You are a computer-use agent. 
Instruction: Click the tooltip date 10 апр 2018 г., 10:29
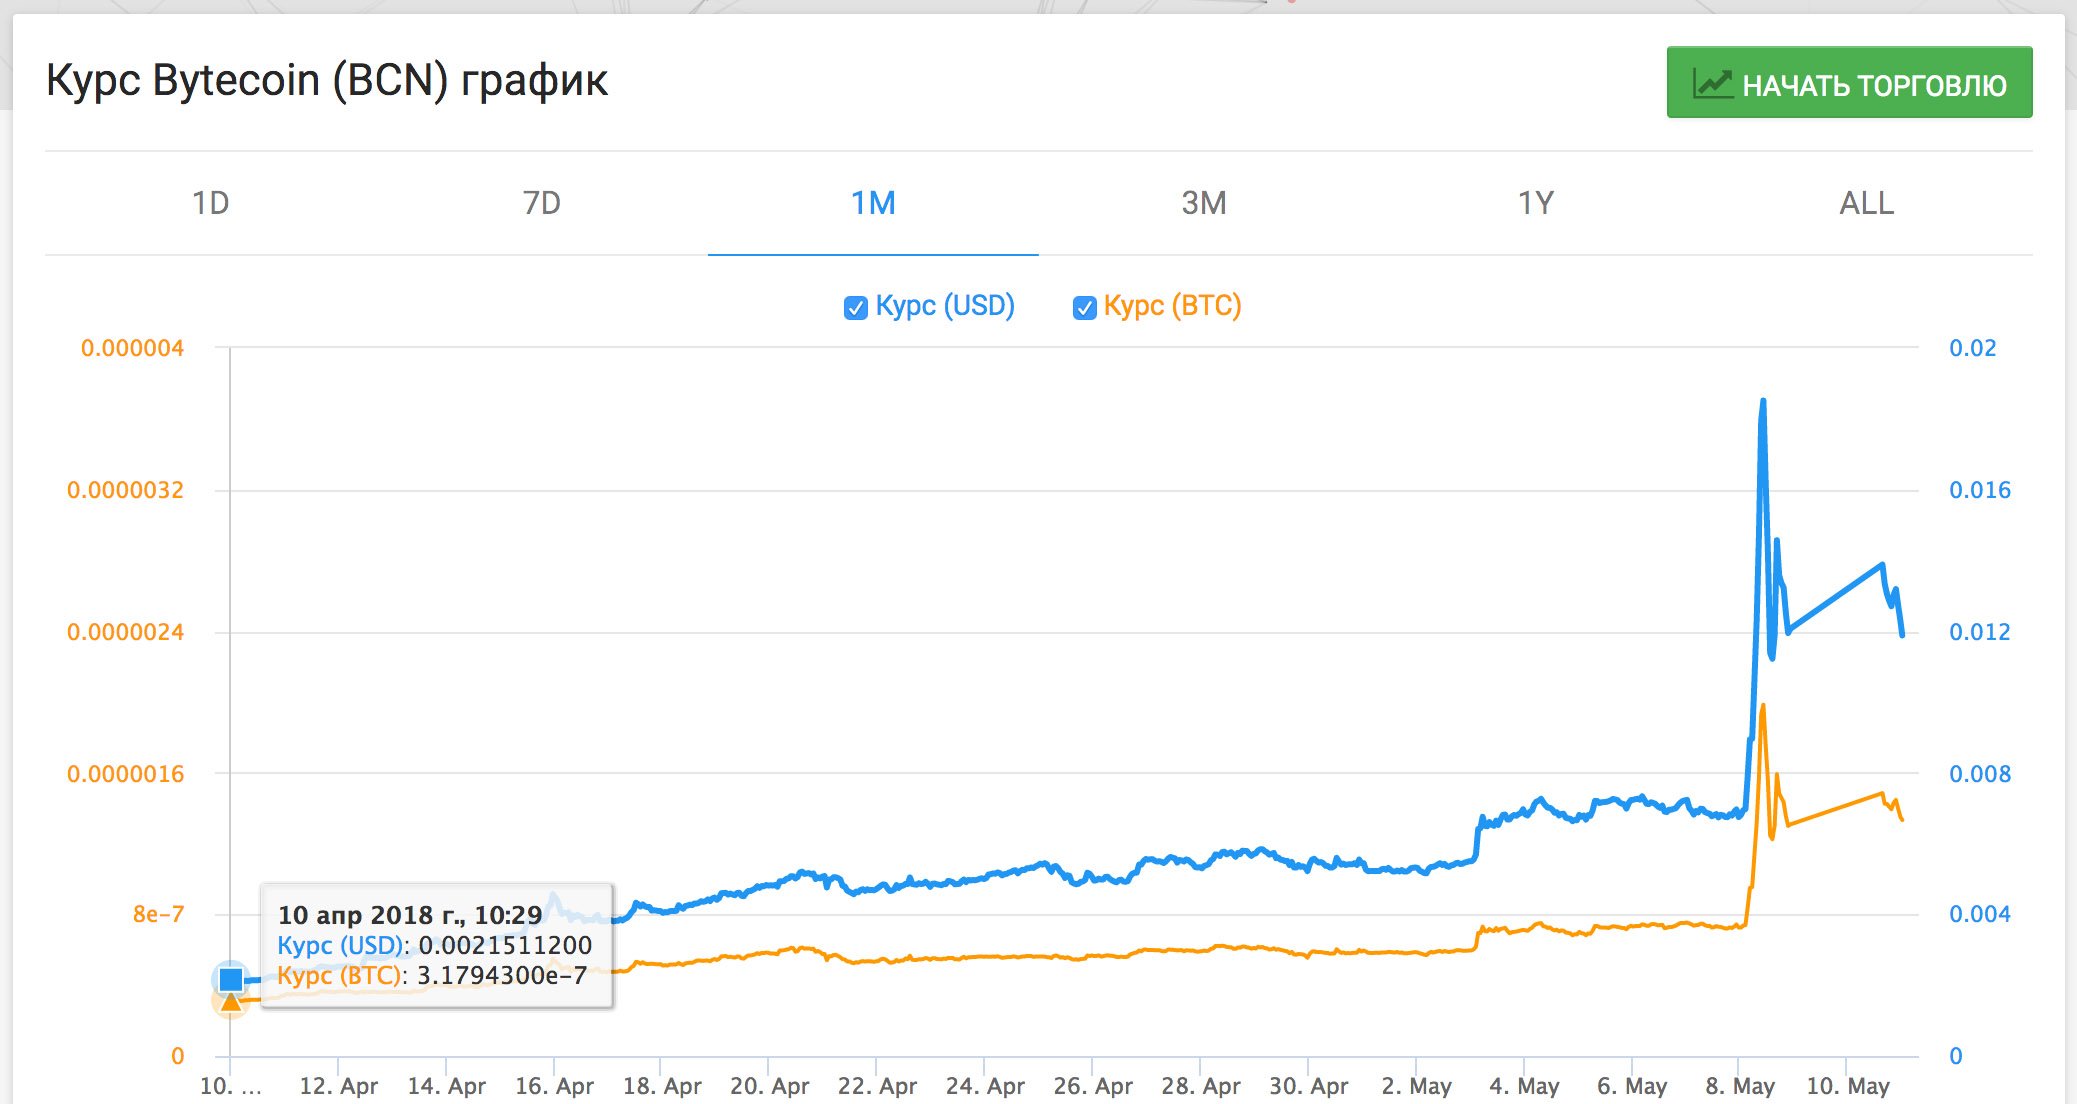(410, 915)
